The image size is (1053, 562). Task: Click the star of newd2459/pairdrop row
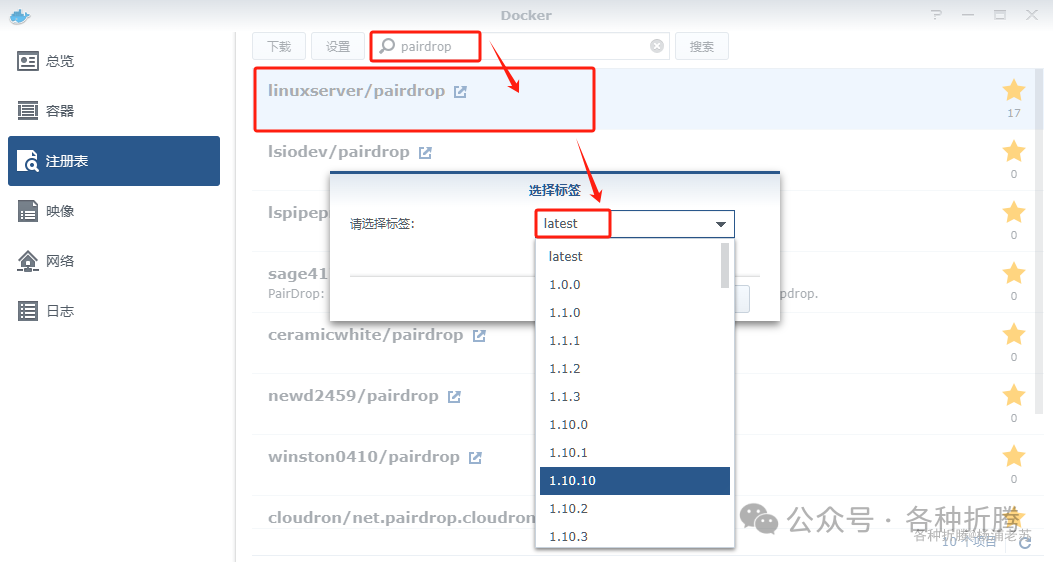1013,395
